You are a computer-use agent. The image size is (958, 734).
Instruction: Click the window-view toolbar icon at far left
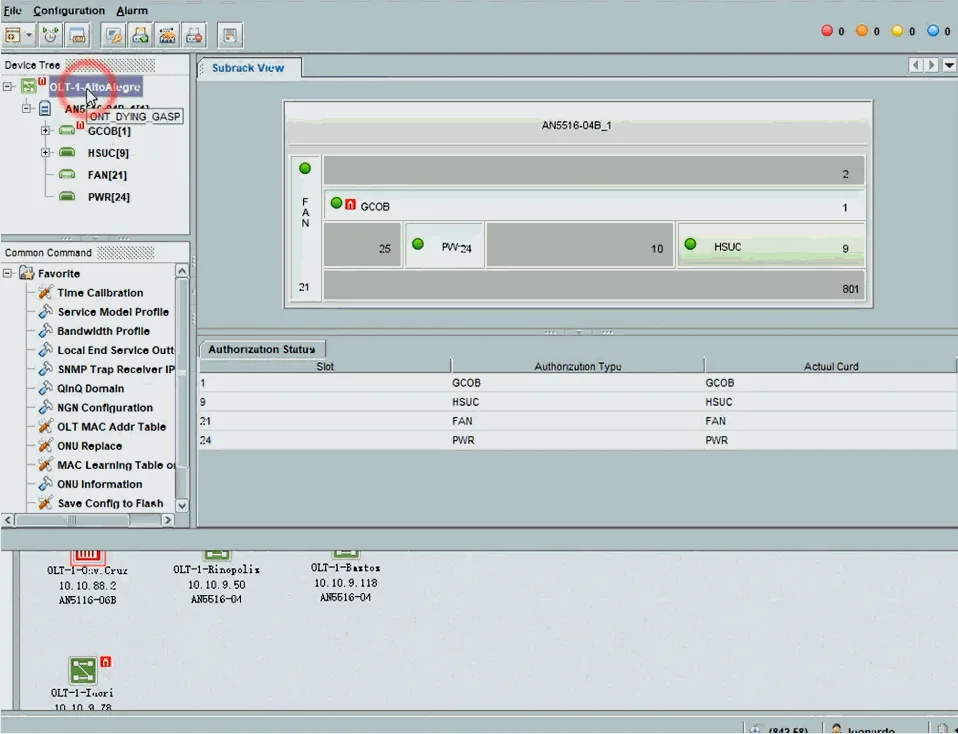click(12, 35)
